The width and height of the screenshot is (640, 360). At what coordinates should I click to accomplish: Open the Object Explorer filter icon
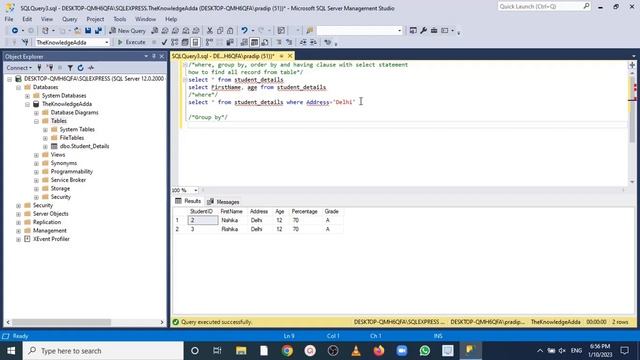[x=70, y=68]
